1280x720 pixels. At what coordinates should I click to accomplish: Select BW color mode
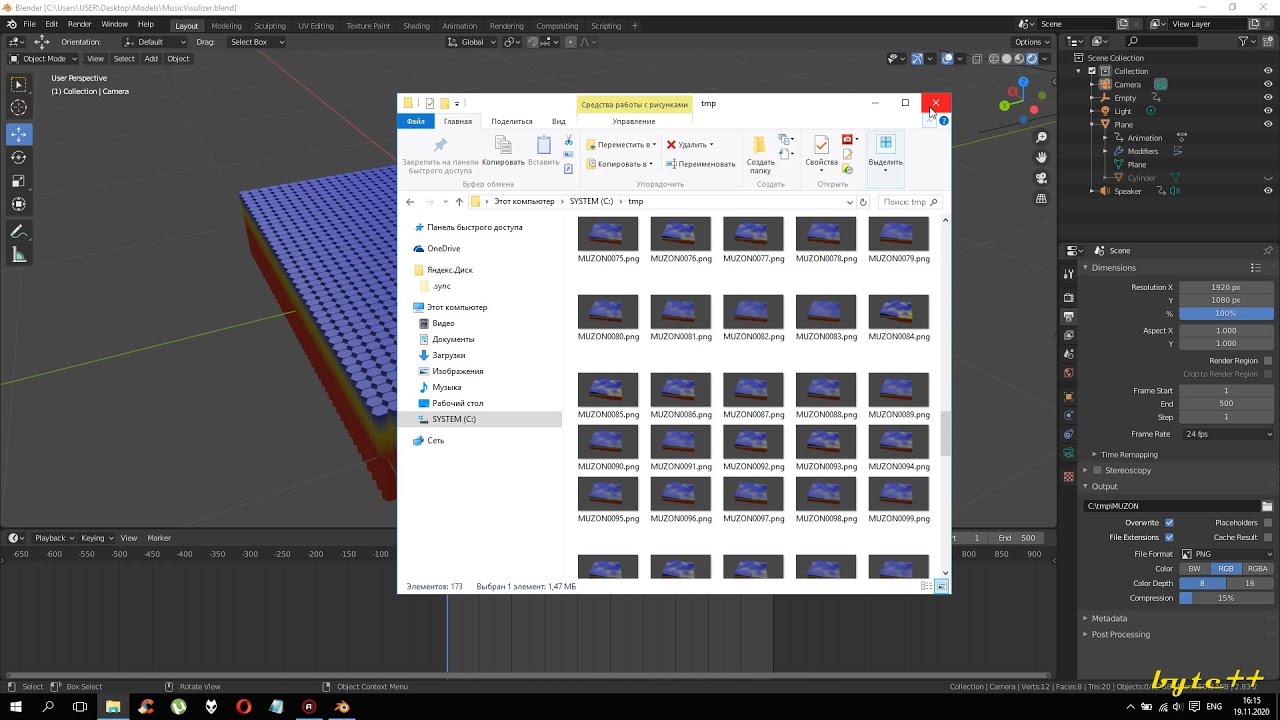tap(1194, 569)
